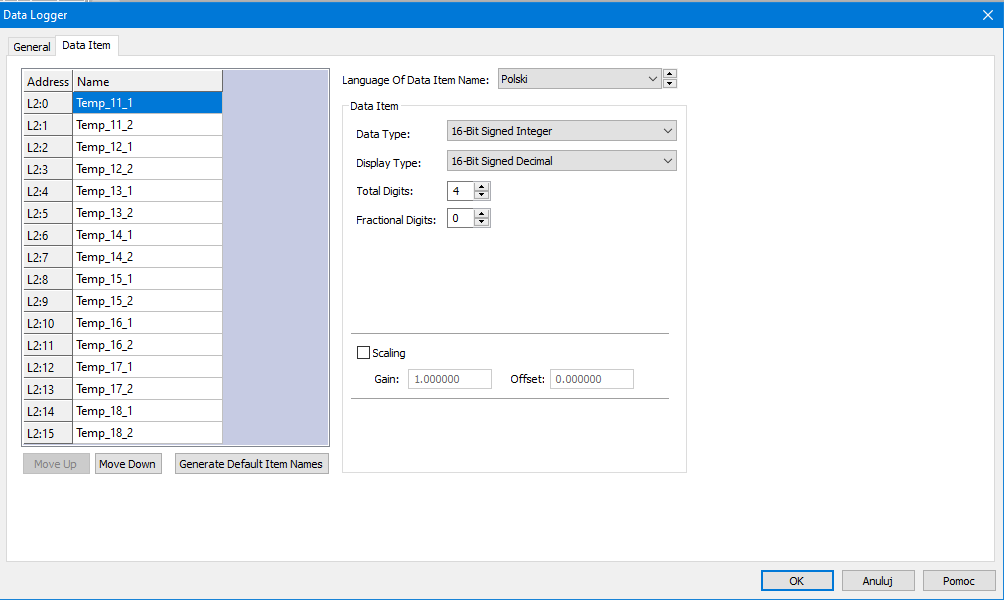Select the Data Item tab

[x=87, y=46]
